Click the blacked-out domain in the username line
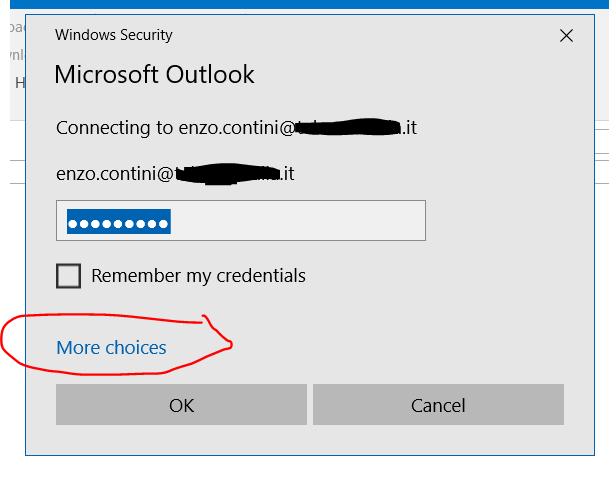This screenshot has width=609, height=481. coord(228,174)
